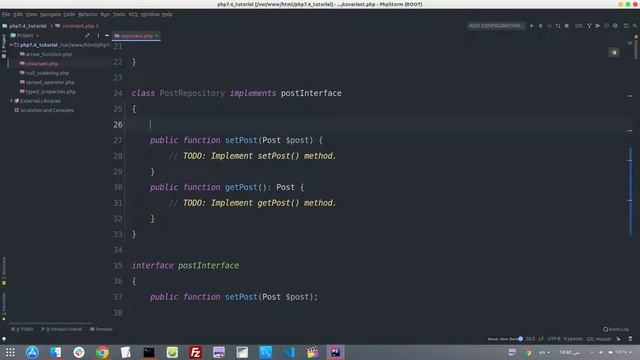Open the TODO tool window
The image size is (640, 360).
tap(22, 329)
